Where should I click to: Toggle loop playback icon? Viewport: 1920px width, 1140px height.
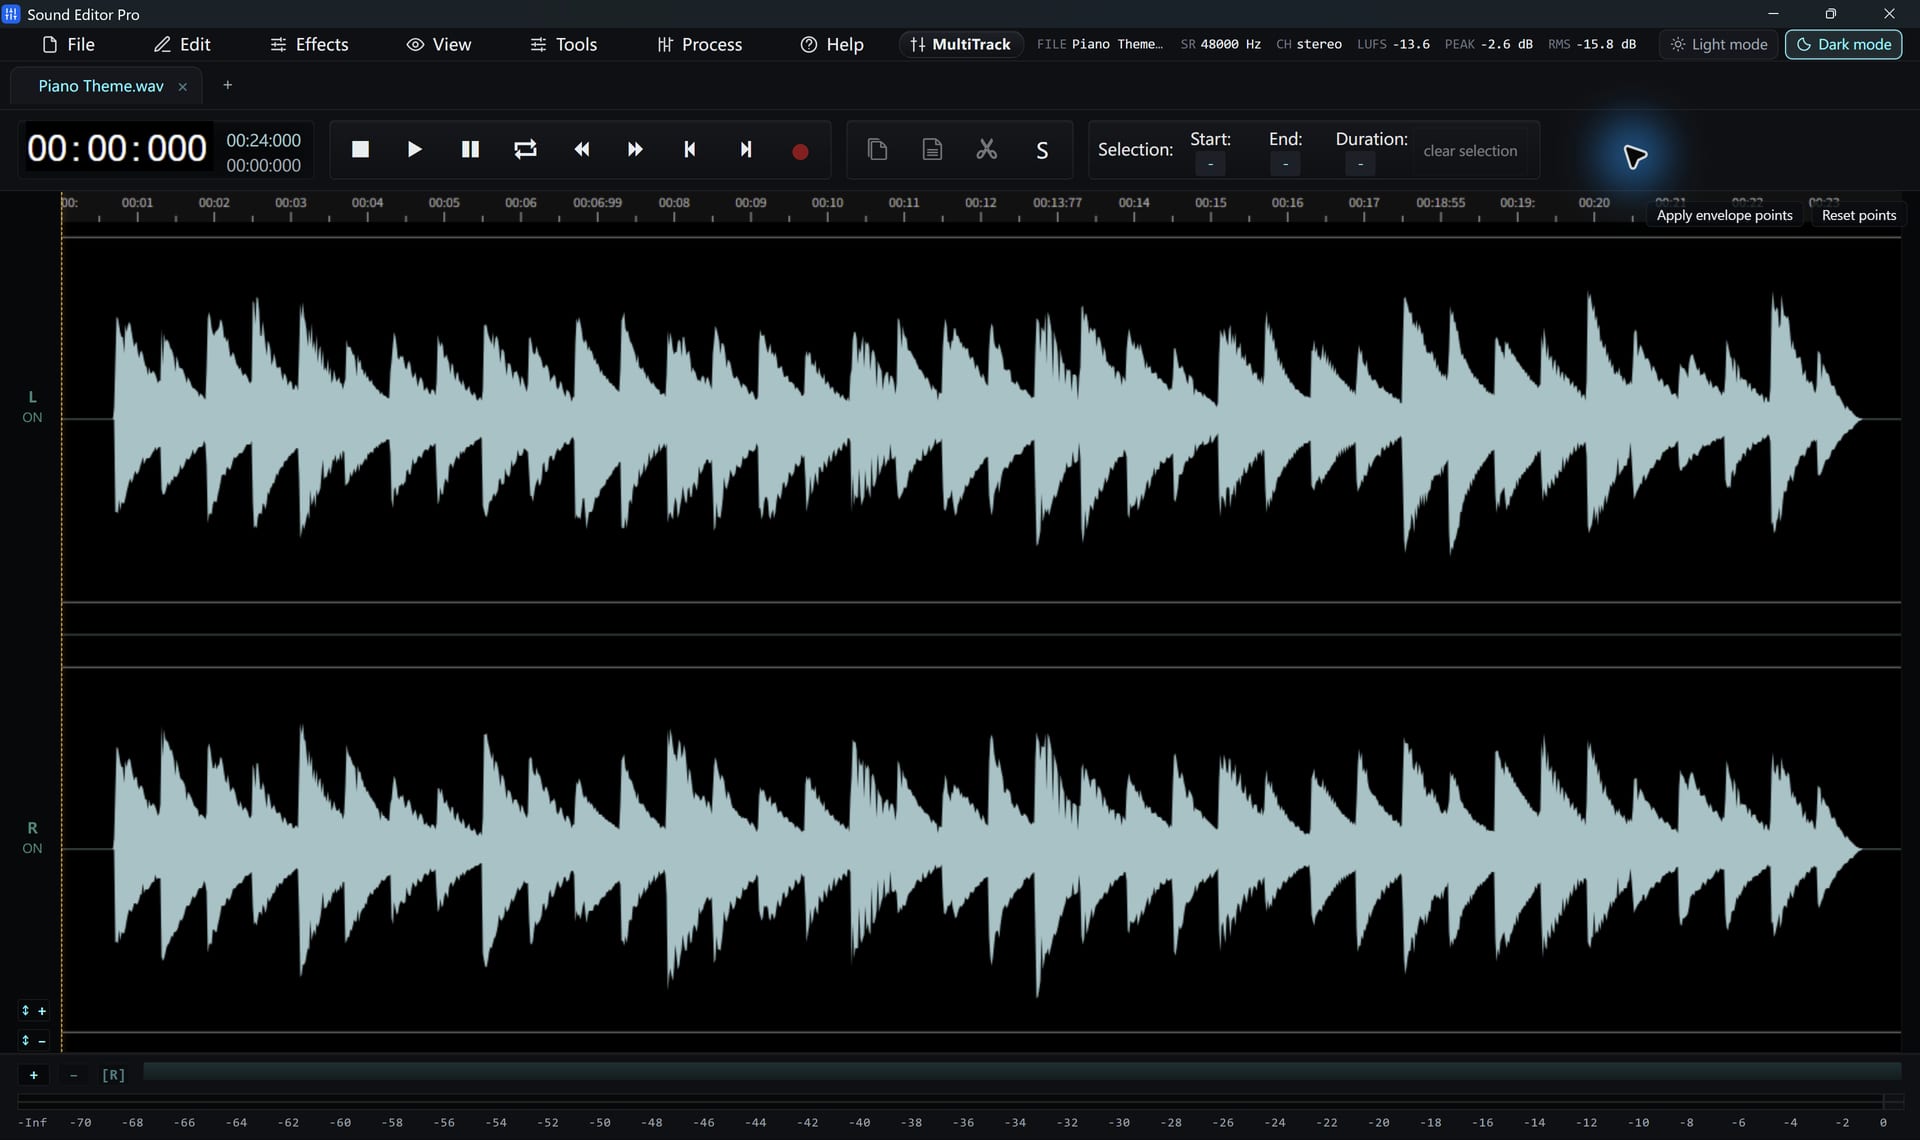[x=525, y=150]
